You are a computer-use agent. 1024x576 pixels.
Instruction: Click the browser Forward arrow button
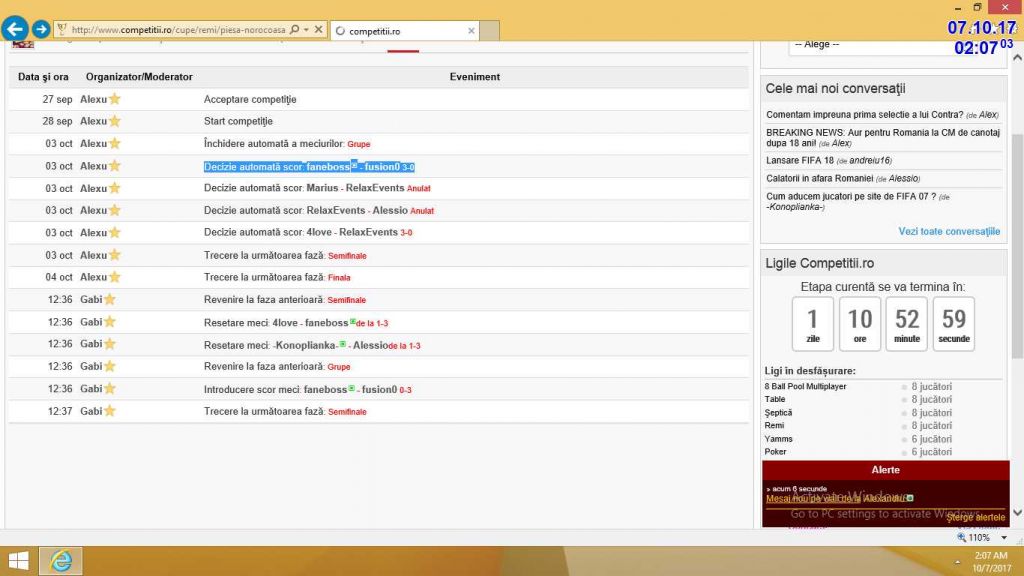[x=41, y=30]
